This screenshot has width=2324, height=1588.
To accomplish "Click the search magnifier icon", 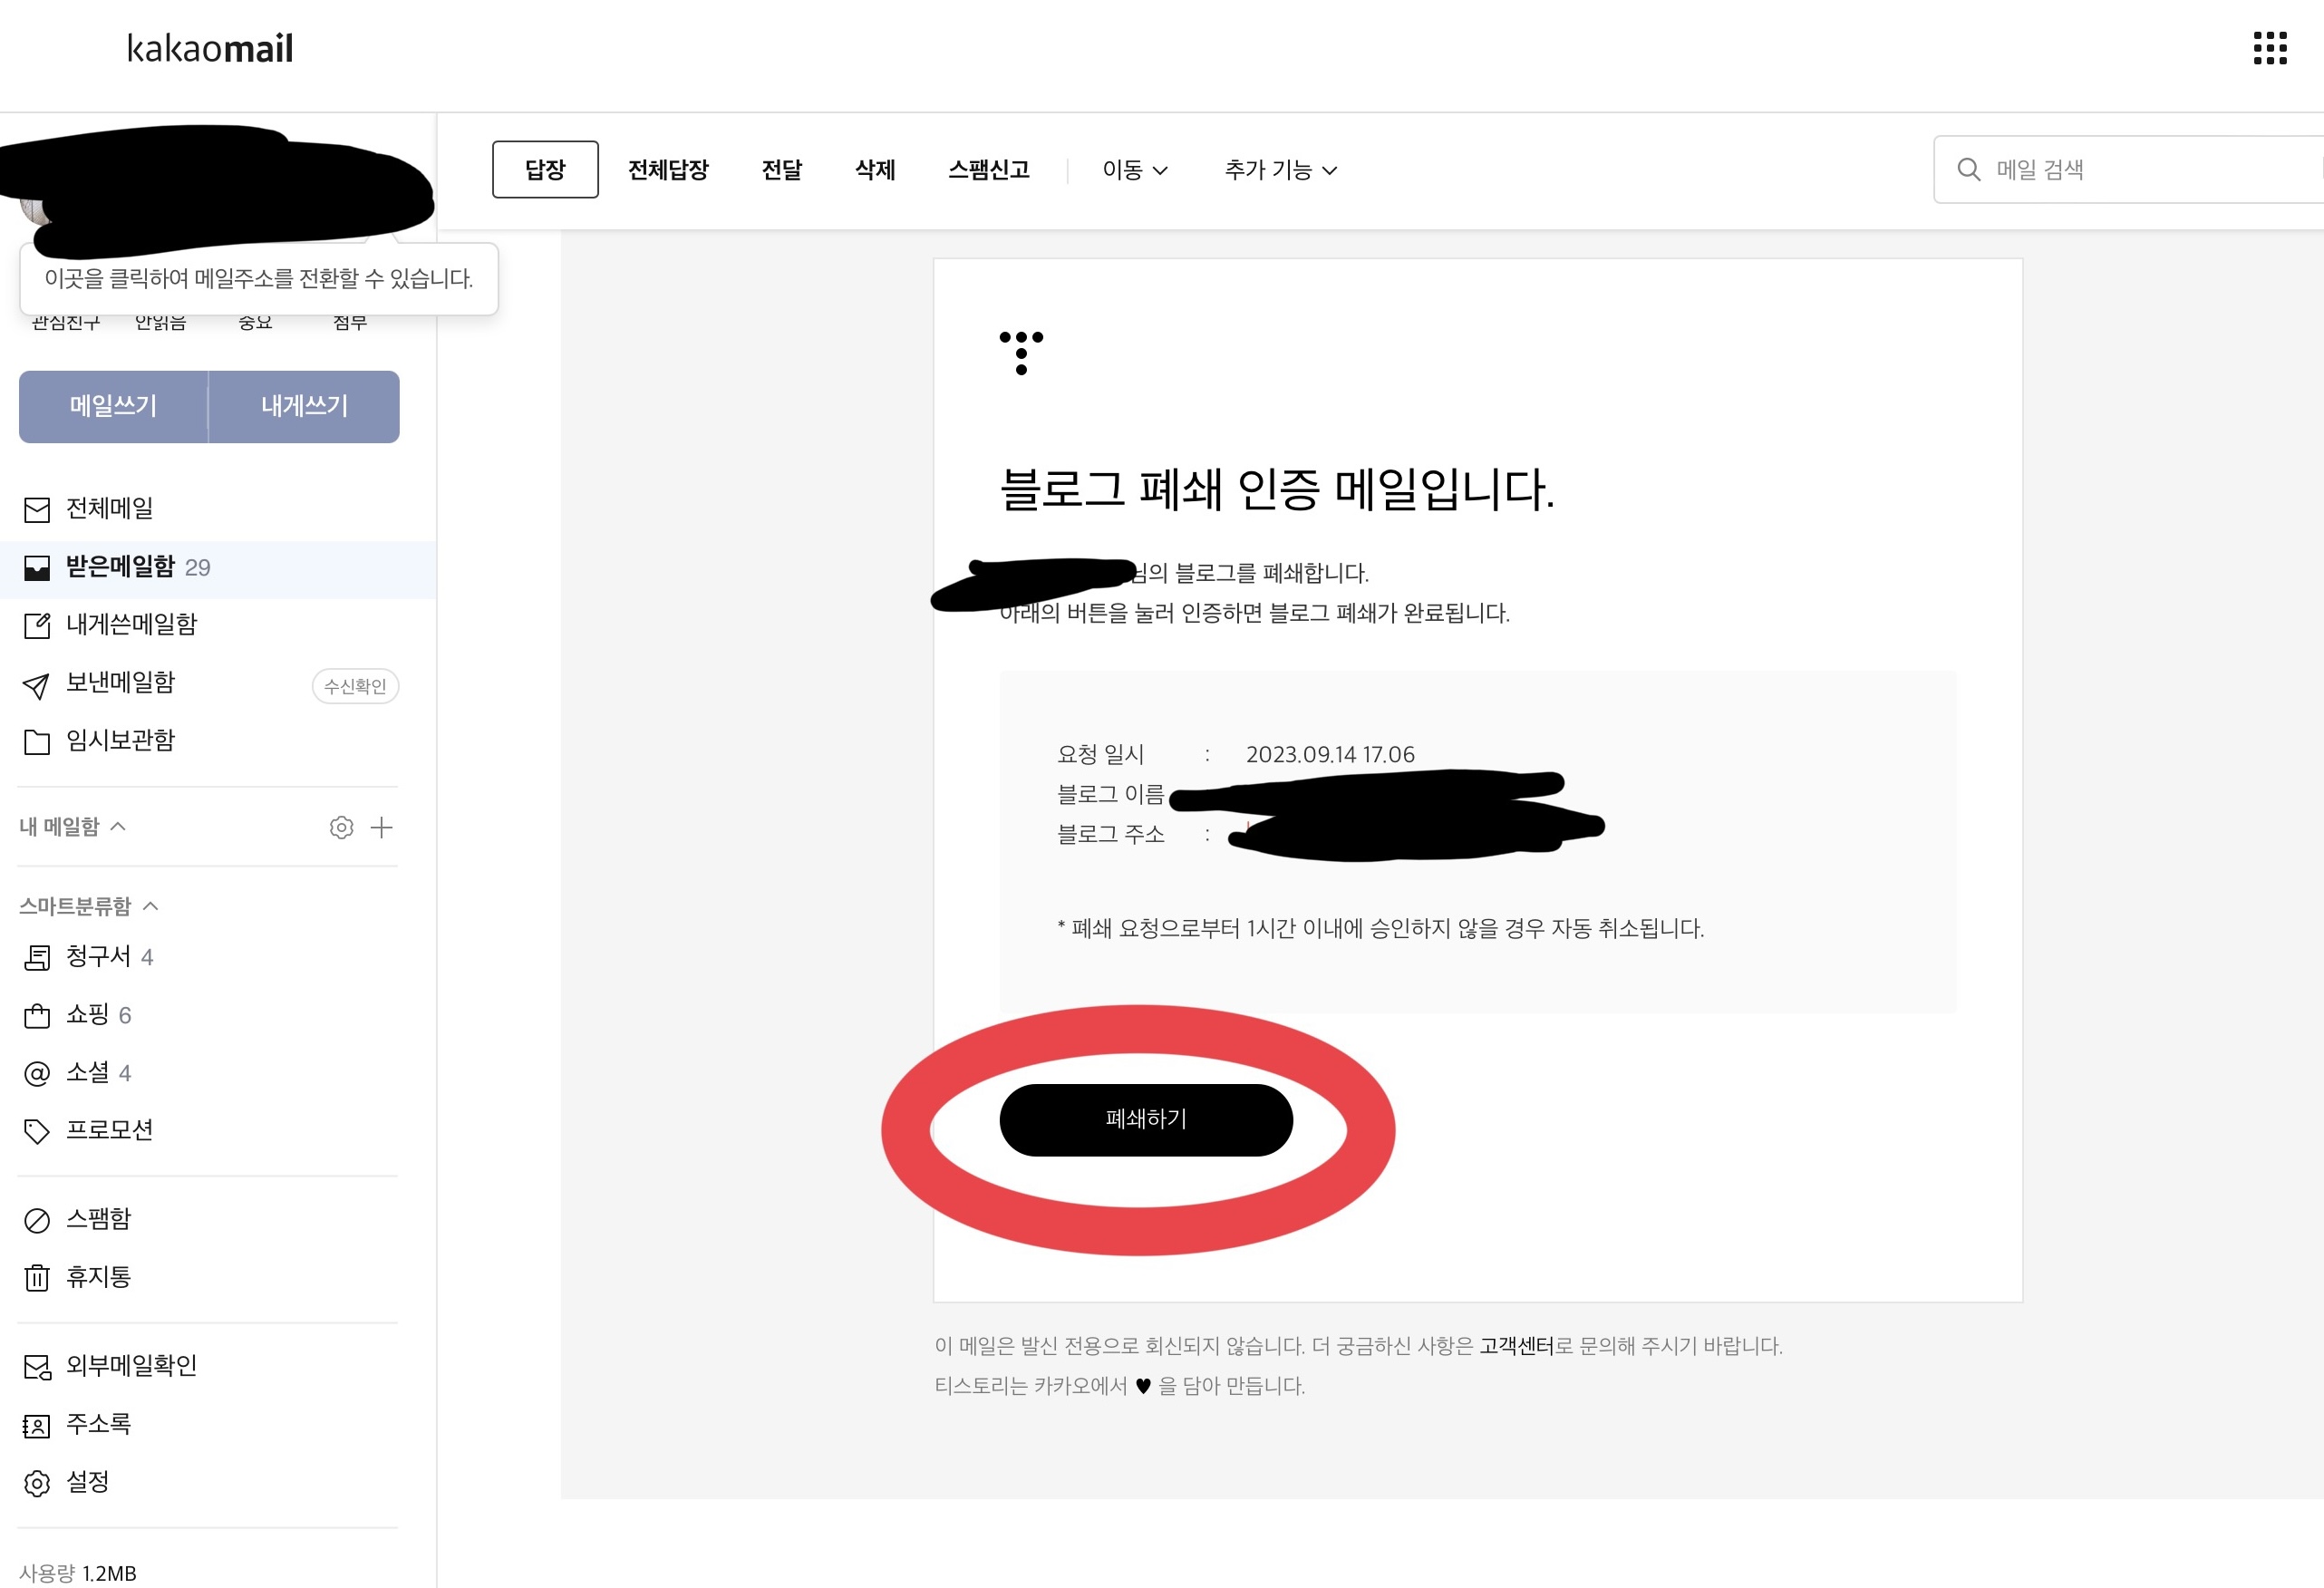I will tap(1968, 170).
